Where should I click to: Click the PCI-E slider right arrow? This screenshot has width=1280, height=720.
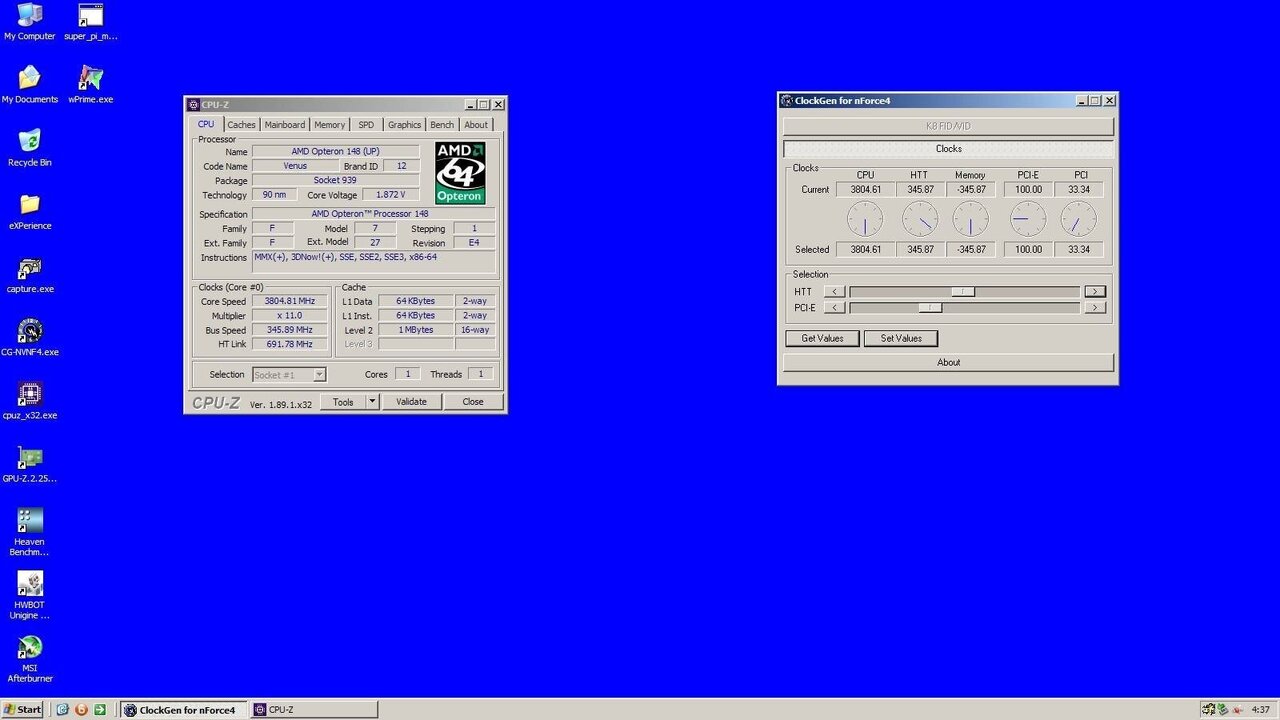pos(1095,308)
